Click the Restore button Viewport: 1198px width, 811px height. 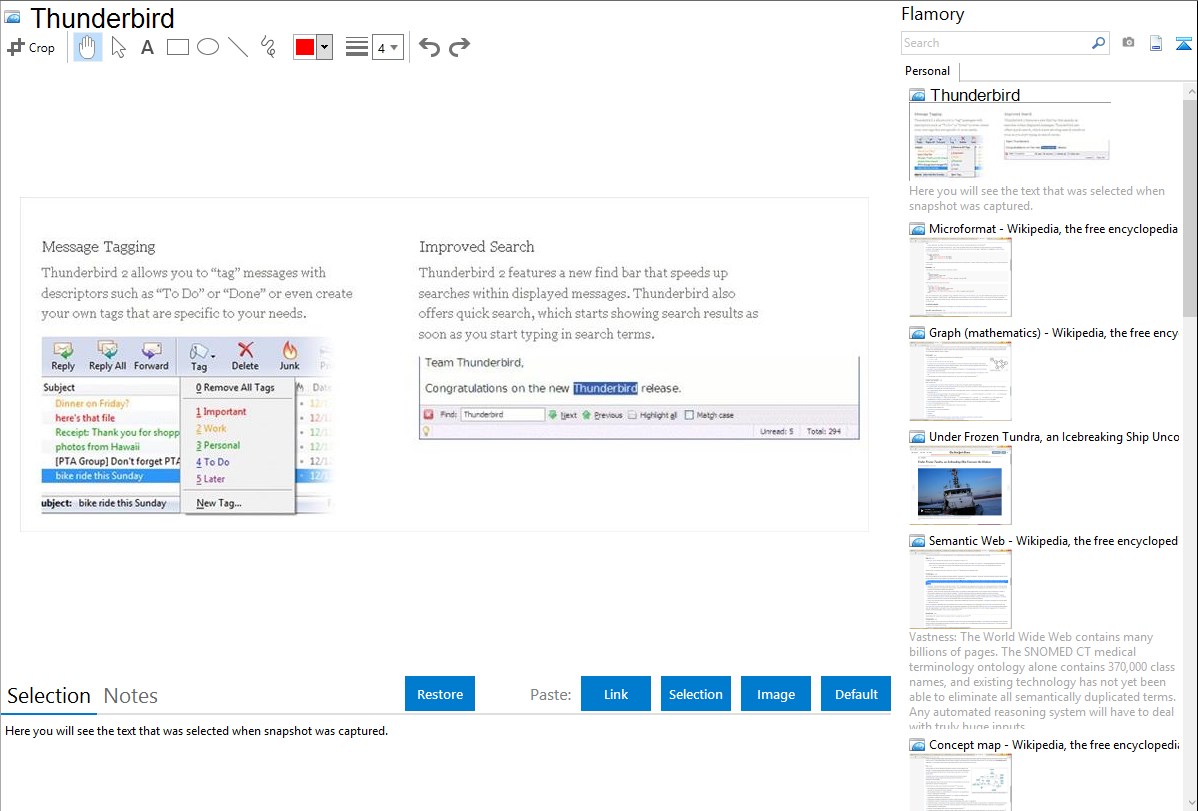pyautogui.click(x=440, y=694)
